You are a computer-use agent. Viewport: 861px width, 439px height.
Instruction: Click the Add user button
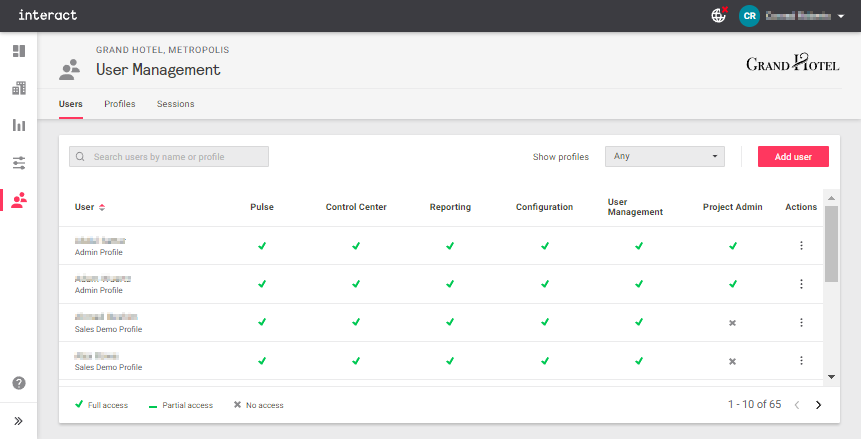(x=792, y=156)
